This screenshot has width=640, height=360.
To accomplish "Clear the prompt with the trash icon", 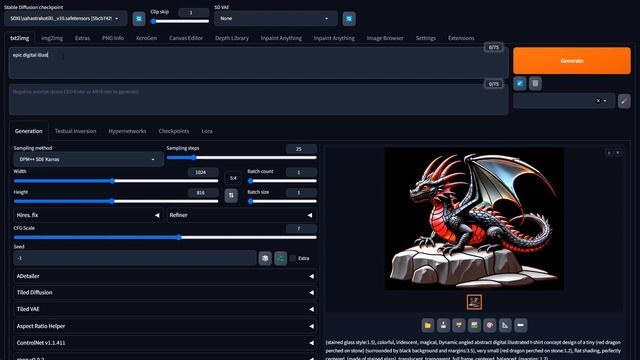I will 536,84.
